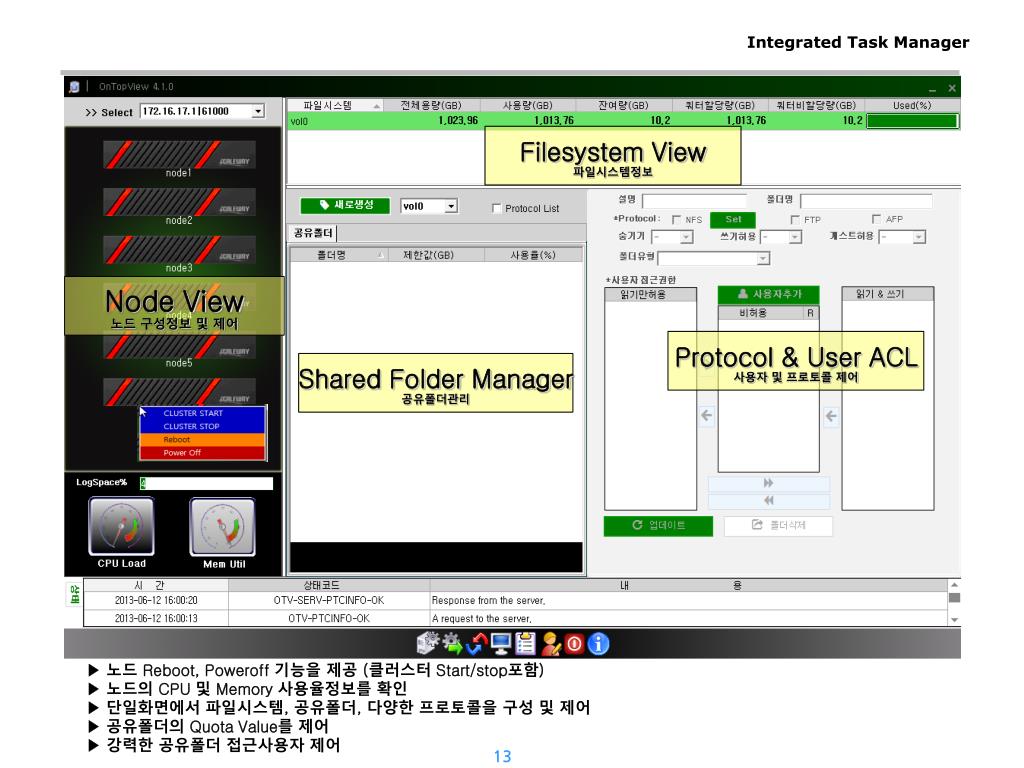
Task: Open the clipboard checklist icon
Action: (525, 644)
